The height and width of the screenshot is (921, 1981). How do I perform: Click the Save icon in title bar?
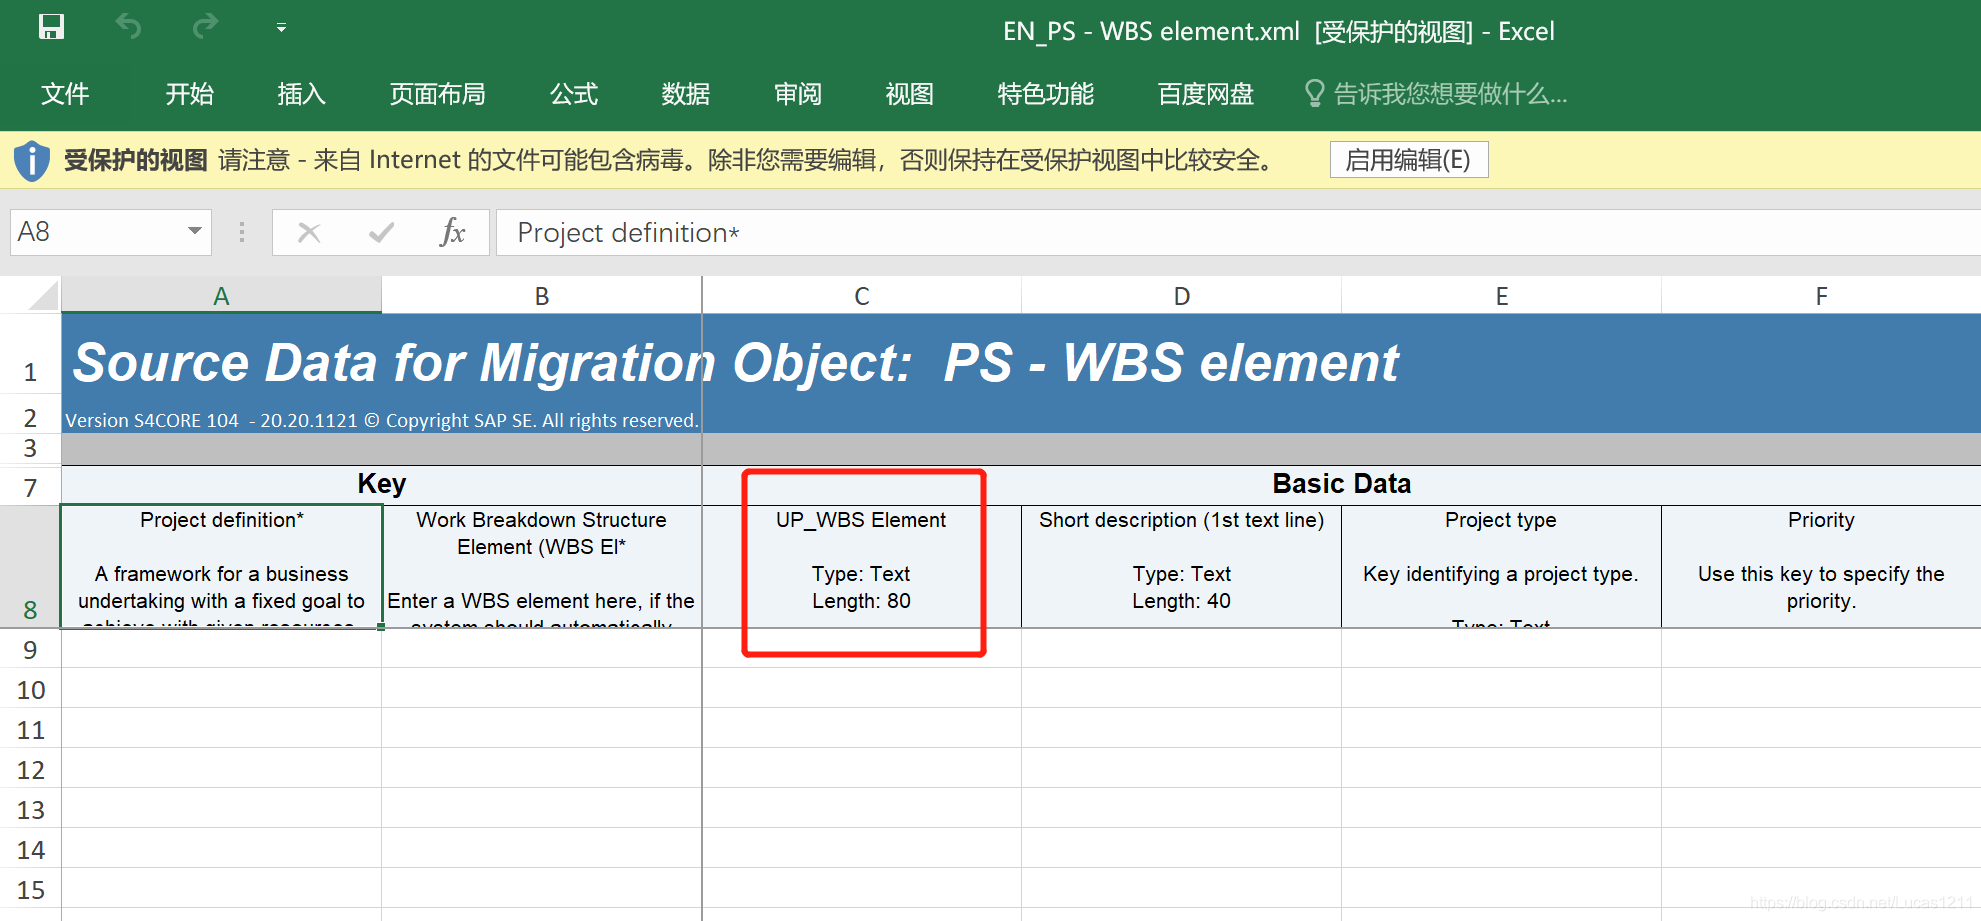51,27
